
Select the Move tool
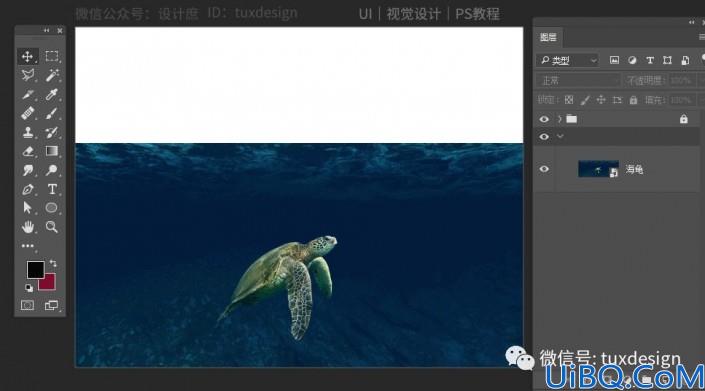pyautogui.click(x=27, y=57)
